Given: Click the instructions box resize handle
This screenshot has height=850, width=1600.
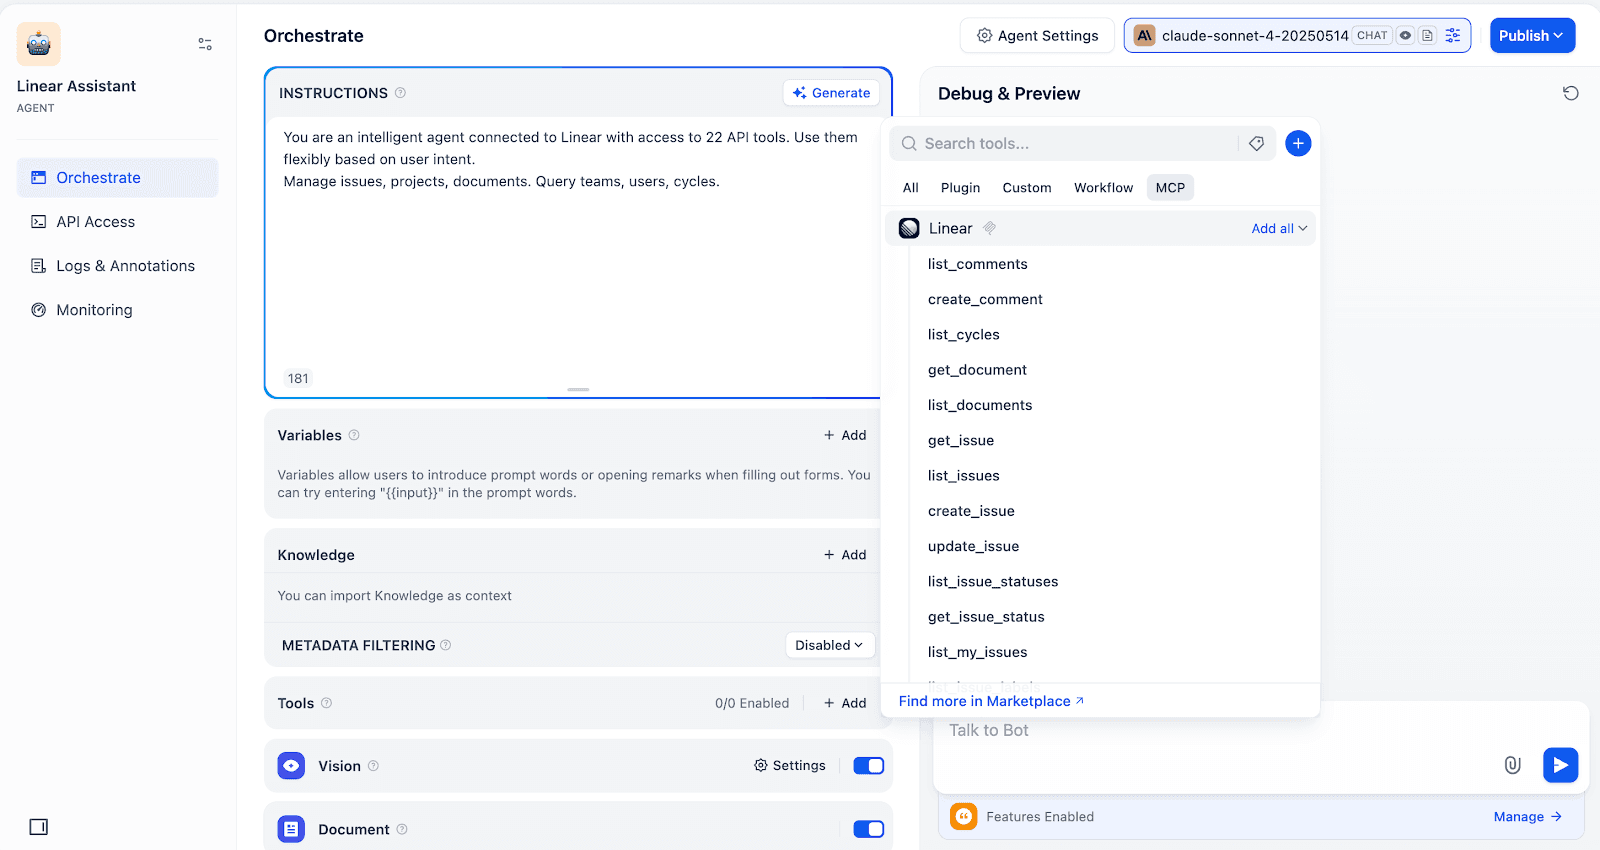Looking at the screenshot, I should [x=578, y=389].
